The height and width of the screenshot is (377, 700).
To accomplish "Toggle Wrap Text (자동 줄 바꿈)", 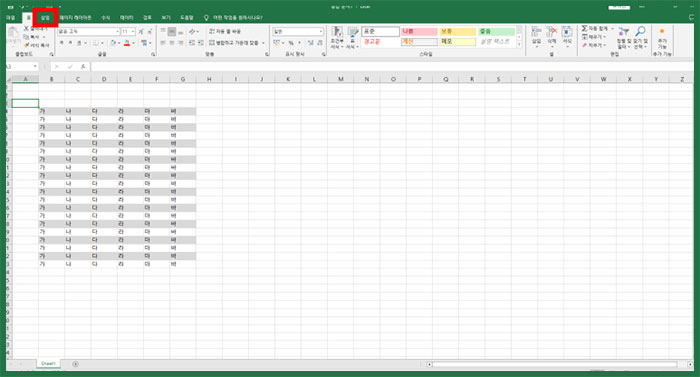I will pos(225,32).
